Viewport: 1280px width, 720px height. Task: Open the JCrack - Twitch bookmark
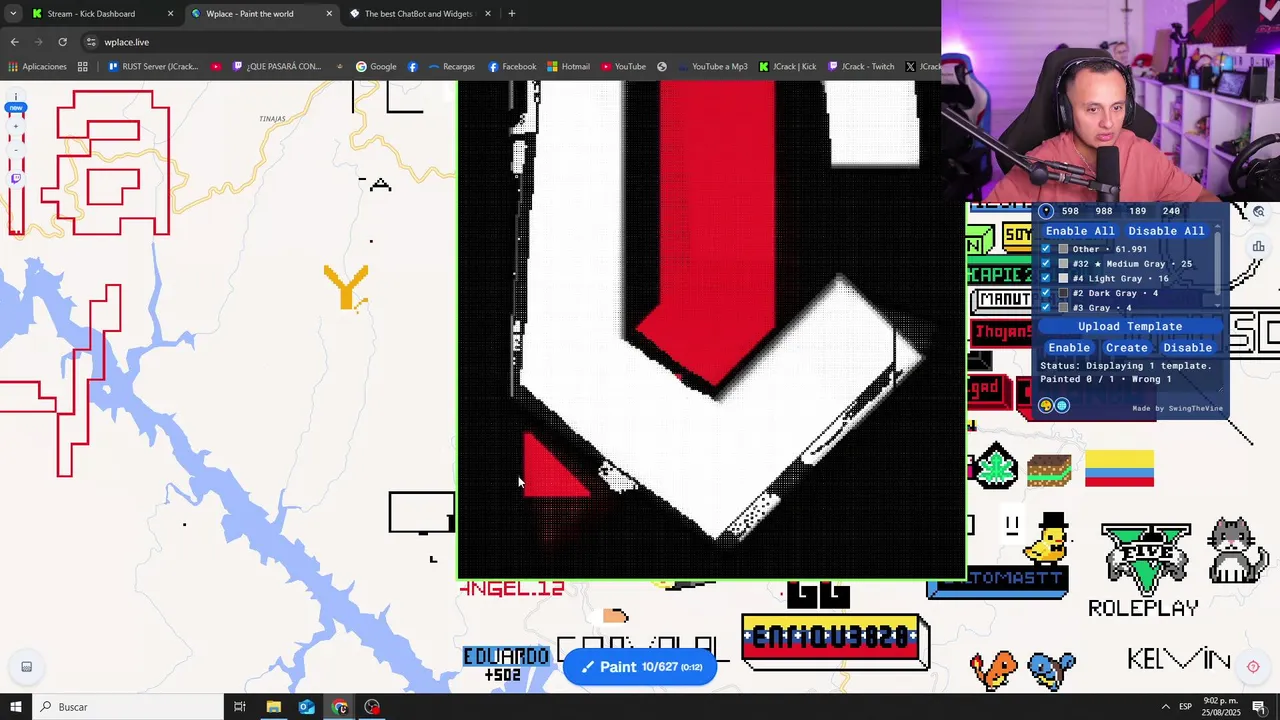(x=861, y=67)
